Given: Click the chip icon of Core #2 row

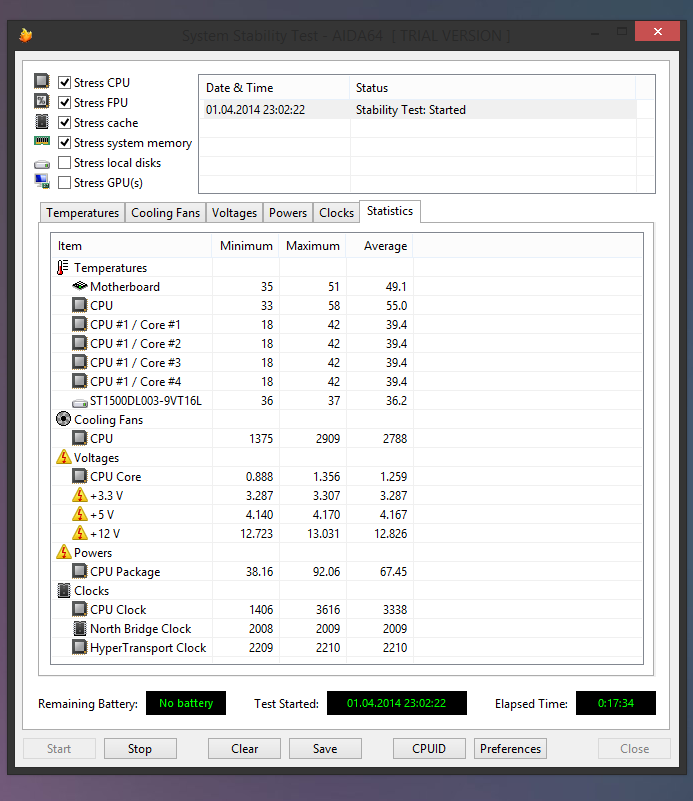Looking at the screenshot, I should tap(79, 343).
